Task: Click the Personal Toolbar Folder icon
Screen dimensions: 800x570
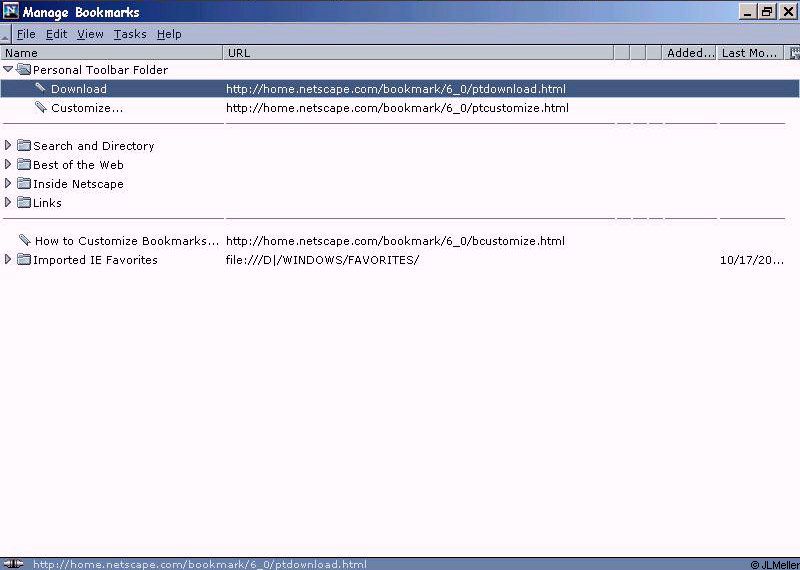Action: click(23, 69)
